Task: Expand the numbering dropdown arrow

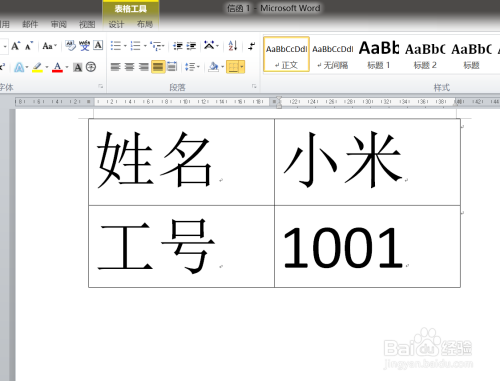Action: [x=145, y=46]
